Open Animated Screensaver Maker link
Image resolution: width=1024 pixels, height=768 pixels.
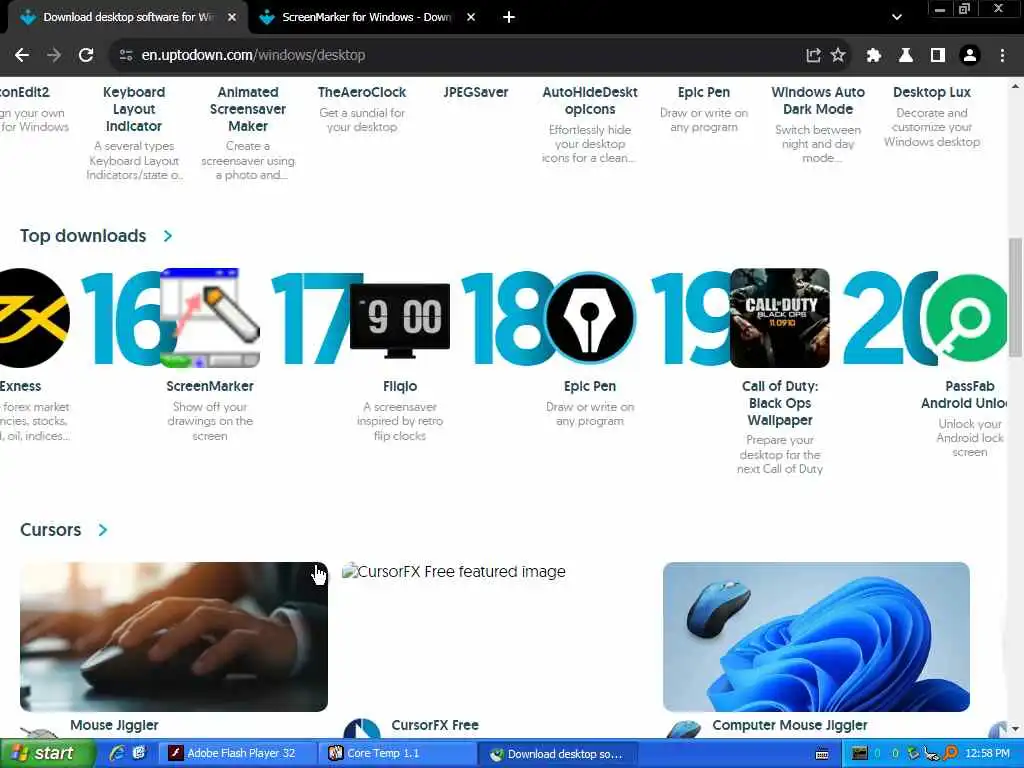click(x=248, y=109)
